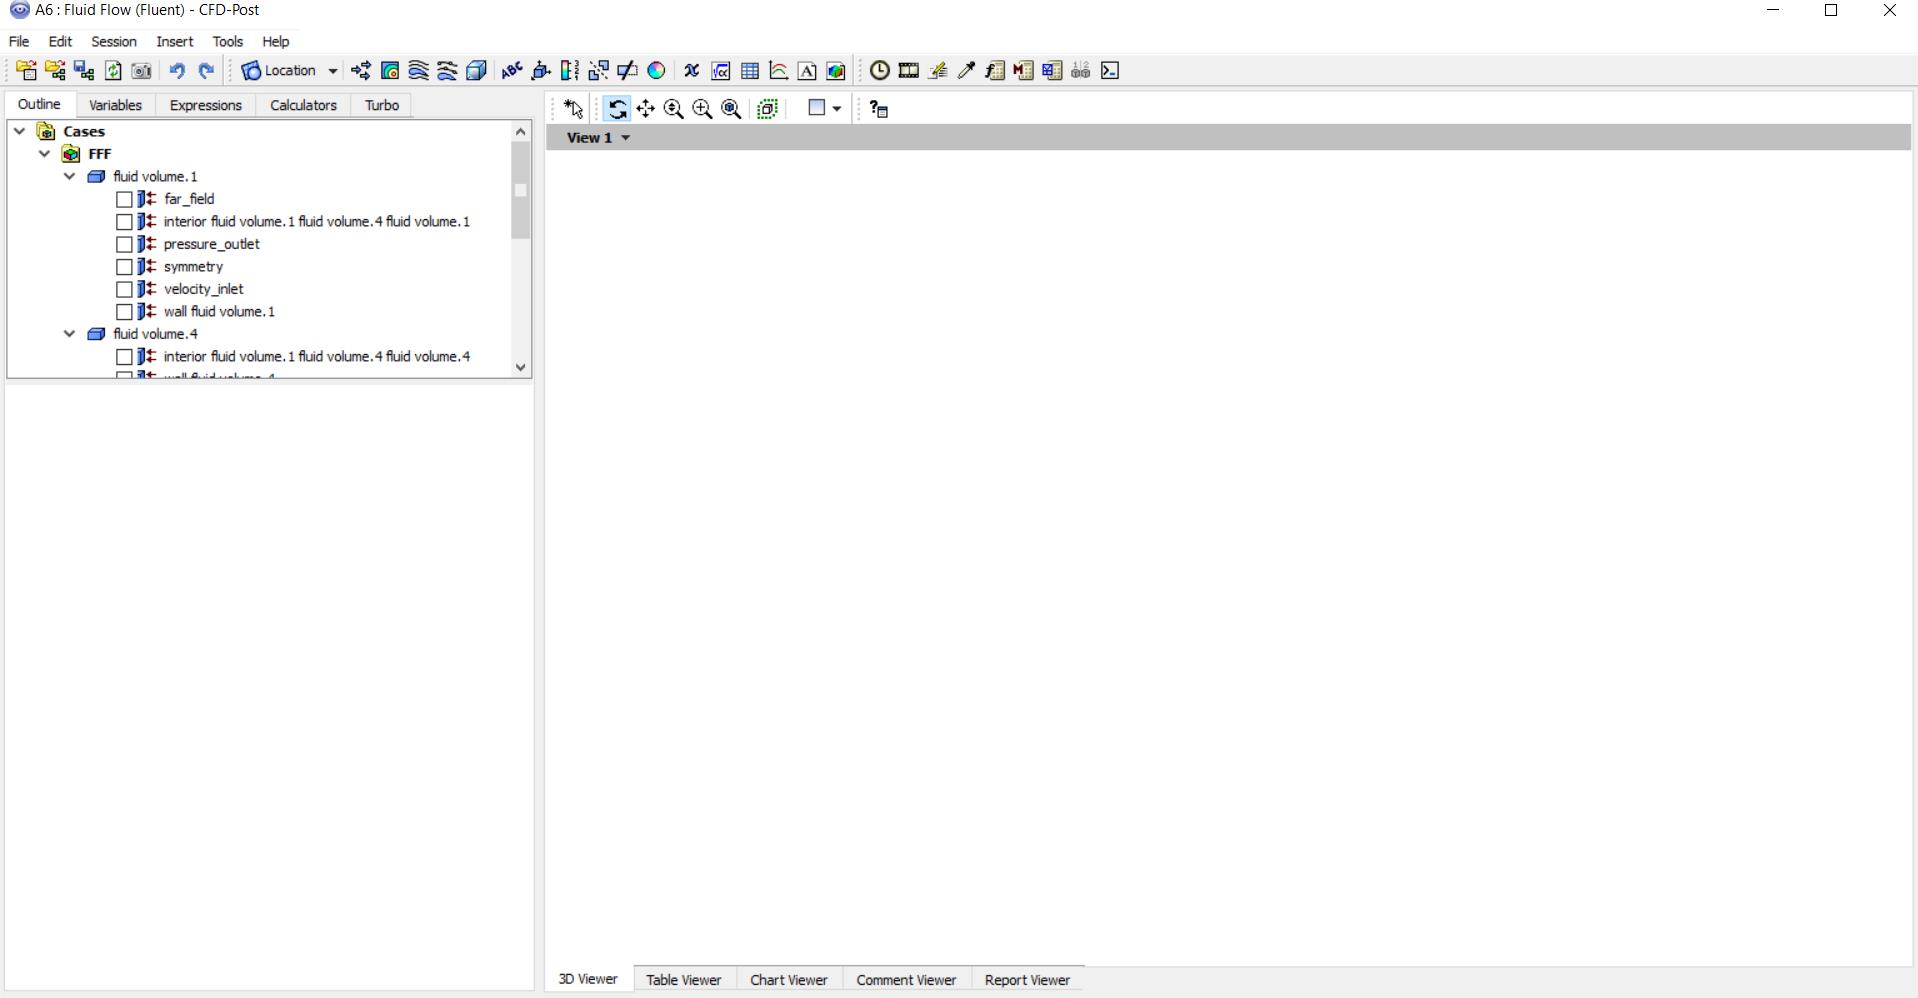Image resolution: width=1918 pixels, height=998 pixels.
Task: Activate the rotate tool in the viewer toolbar
Action: (618, 109)
